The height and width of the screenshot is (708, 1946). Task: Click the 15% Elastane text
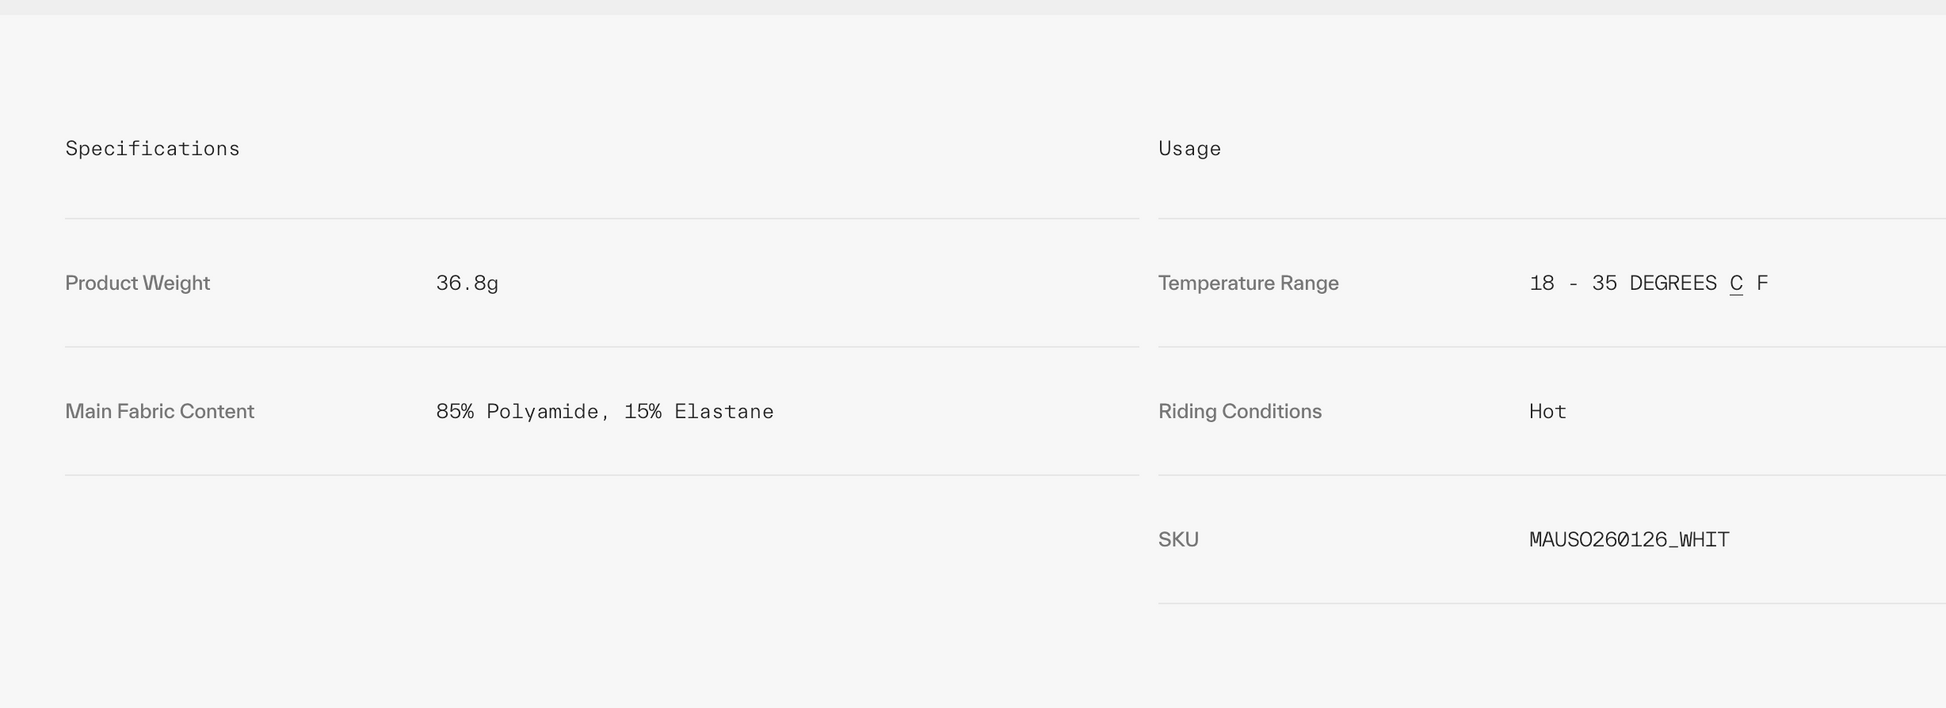point(698,411)
